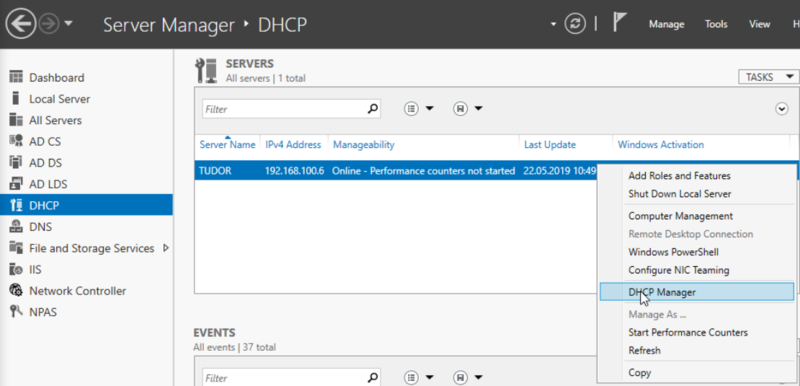Click the File and Storage Services icon

coord(16,248)
